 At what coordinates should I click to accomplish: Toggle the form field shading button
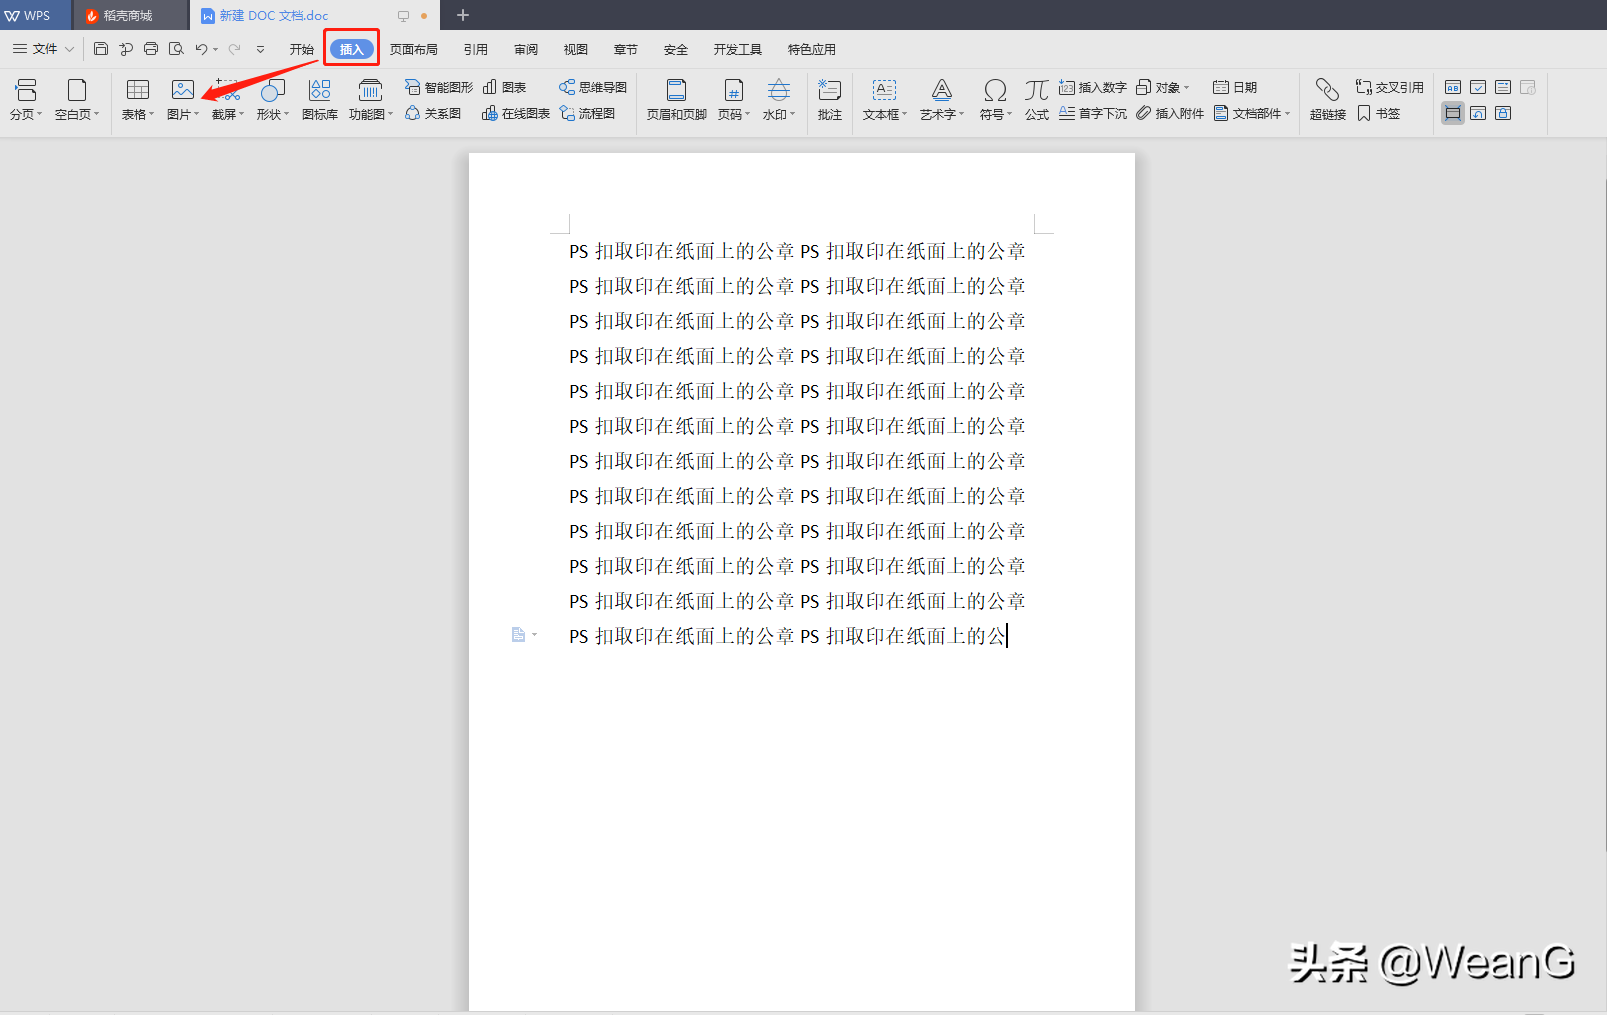point(1453,113)
